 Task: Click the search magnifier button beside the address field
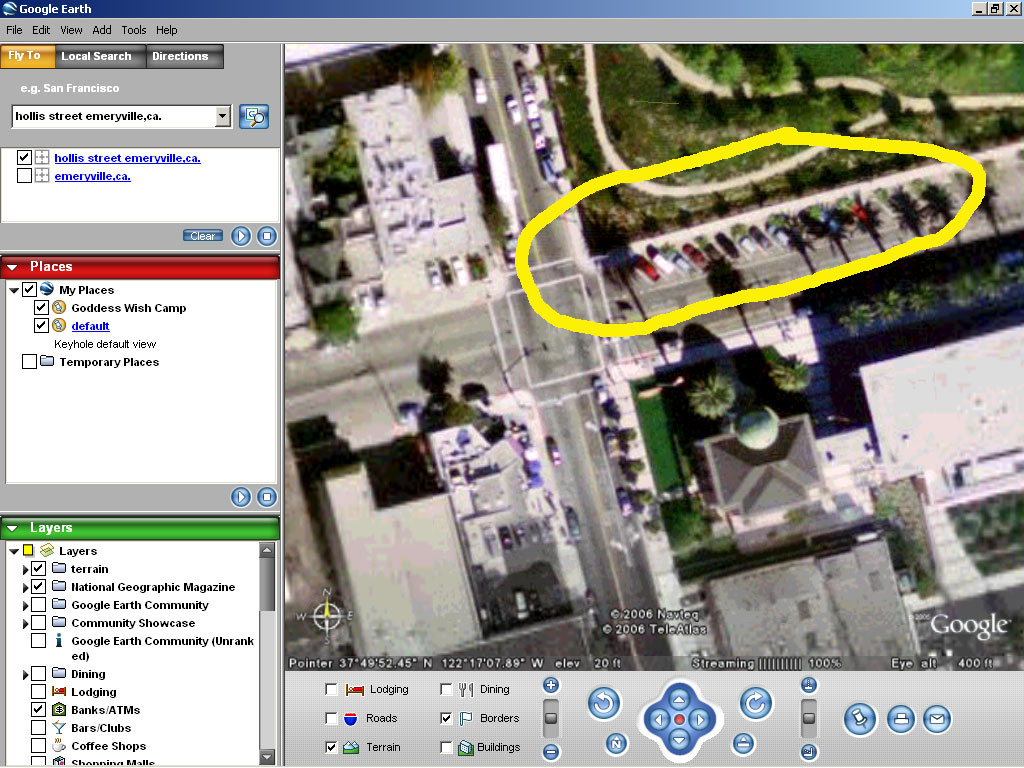pyautogui.click(x=254, y=116)
